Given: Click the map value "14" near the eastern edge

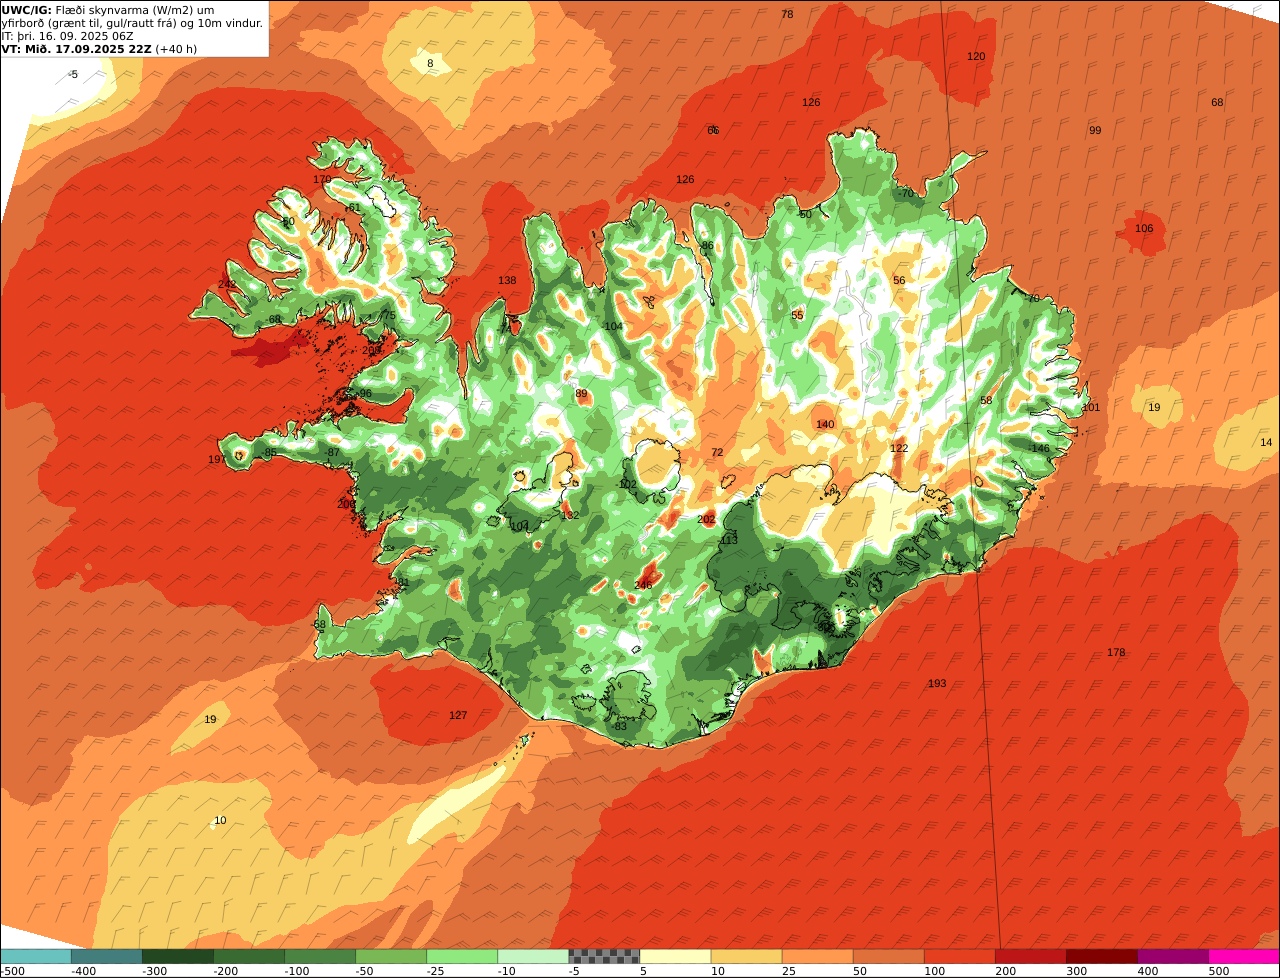Looking at the screenshot, I should 1266,443.
